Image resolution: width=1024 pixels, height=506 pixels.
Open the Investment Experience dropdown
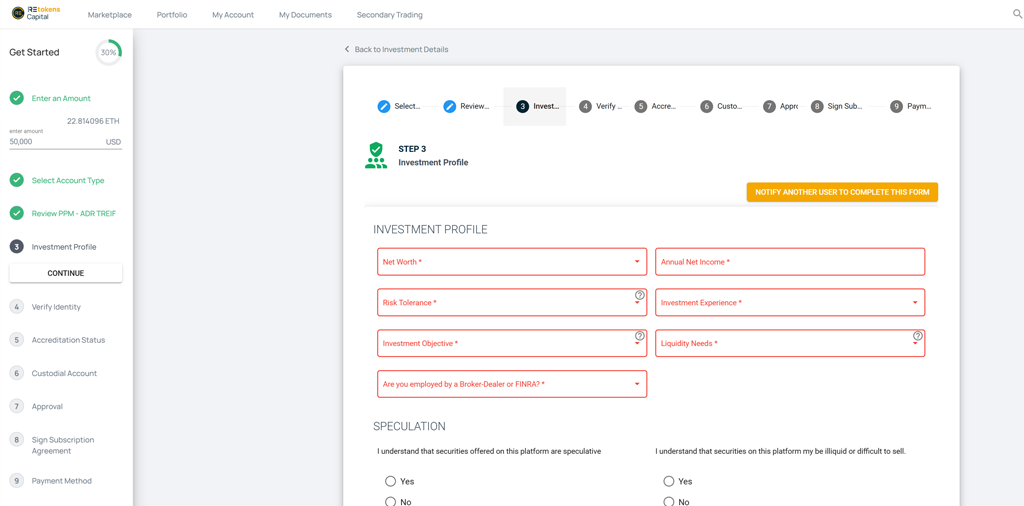790,302
